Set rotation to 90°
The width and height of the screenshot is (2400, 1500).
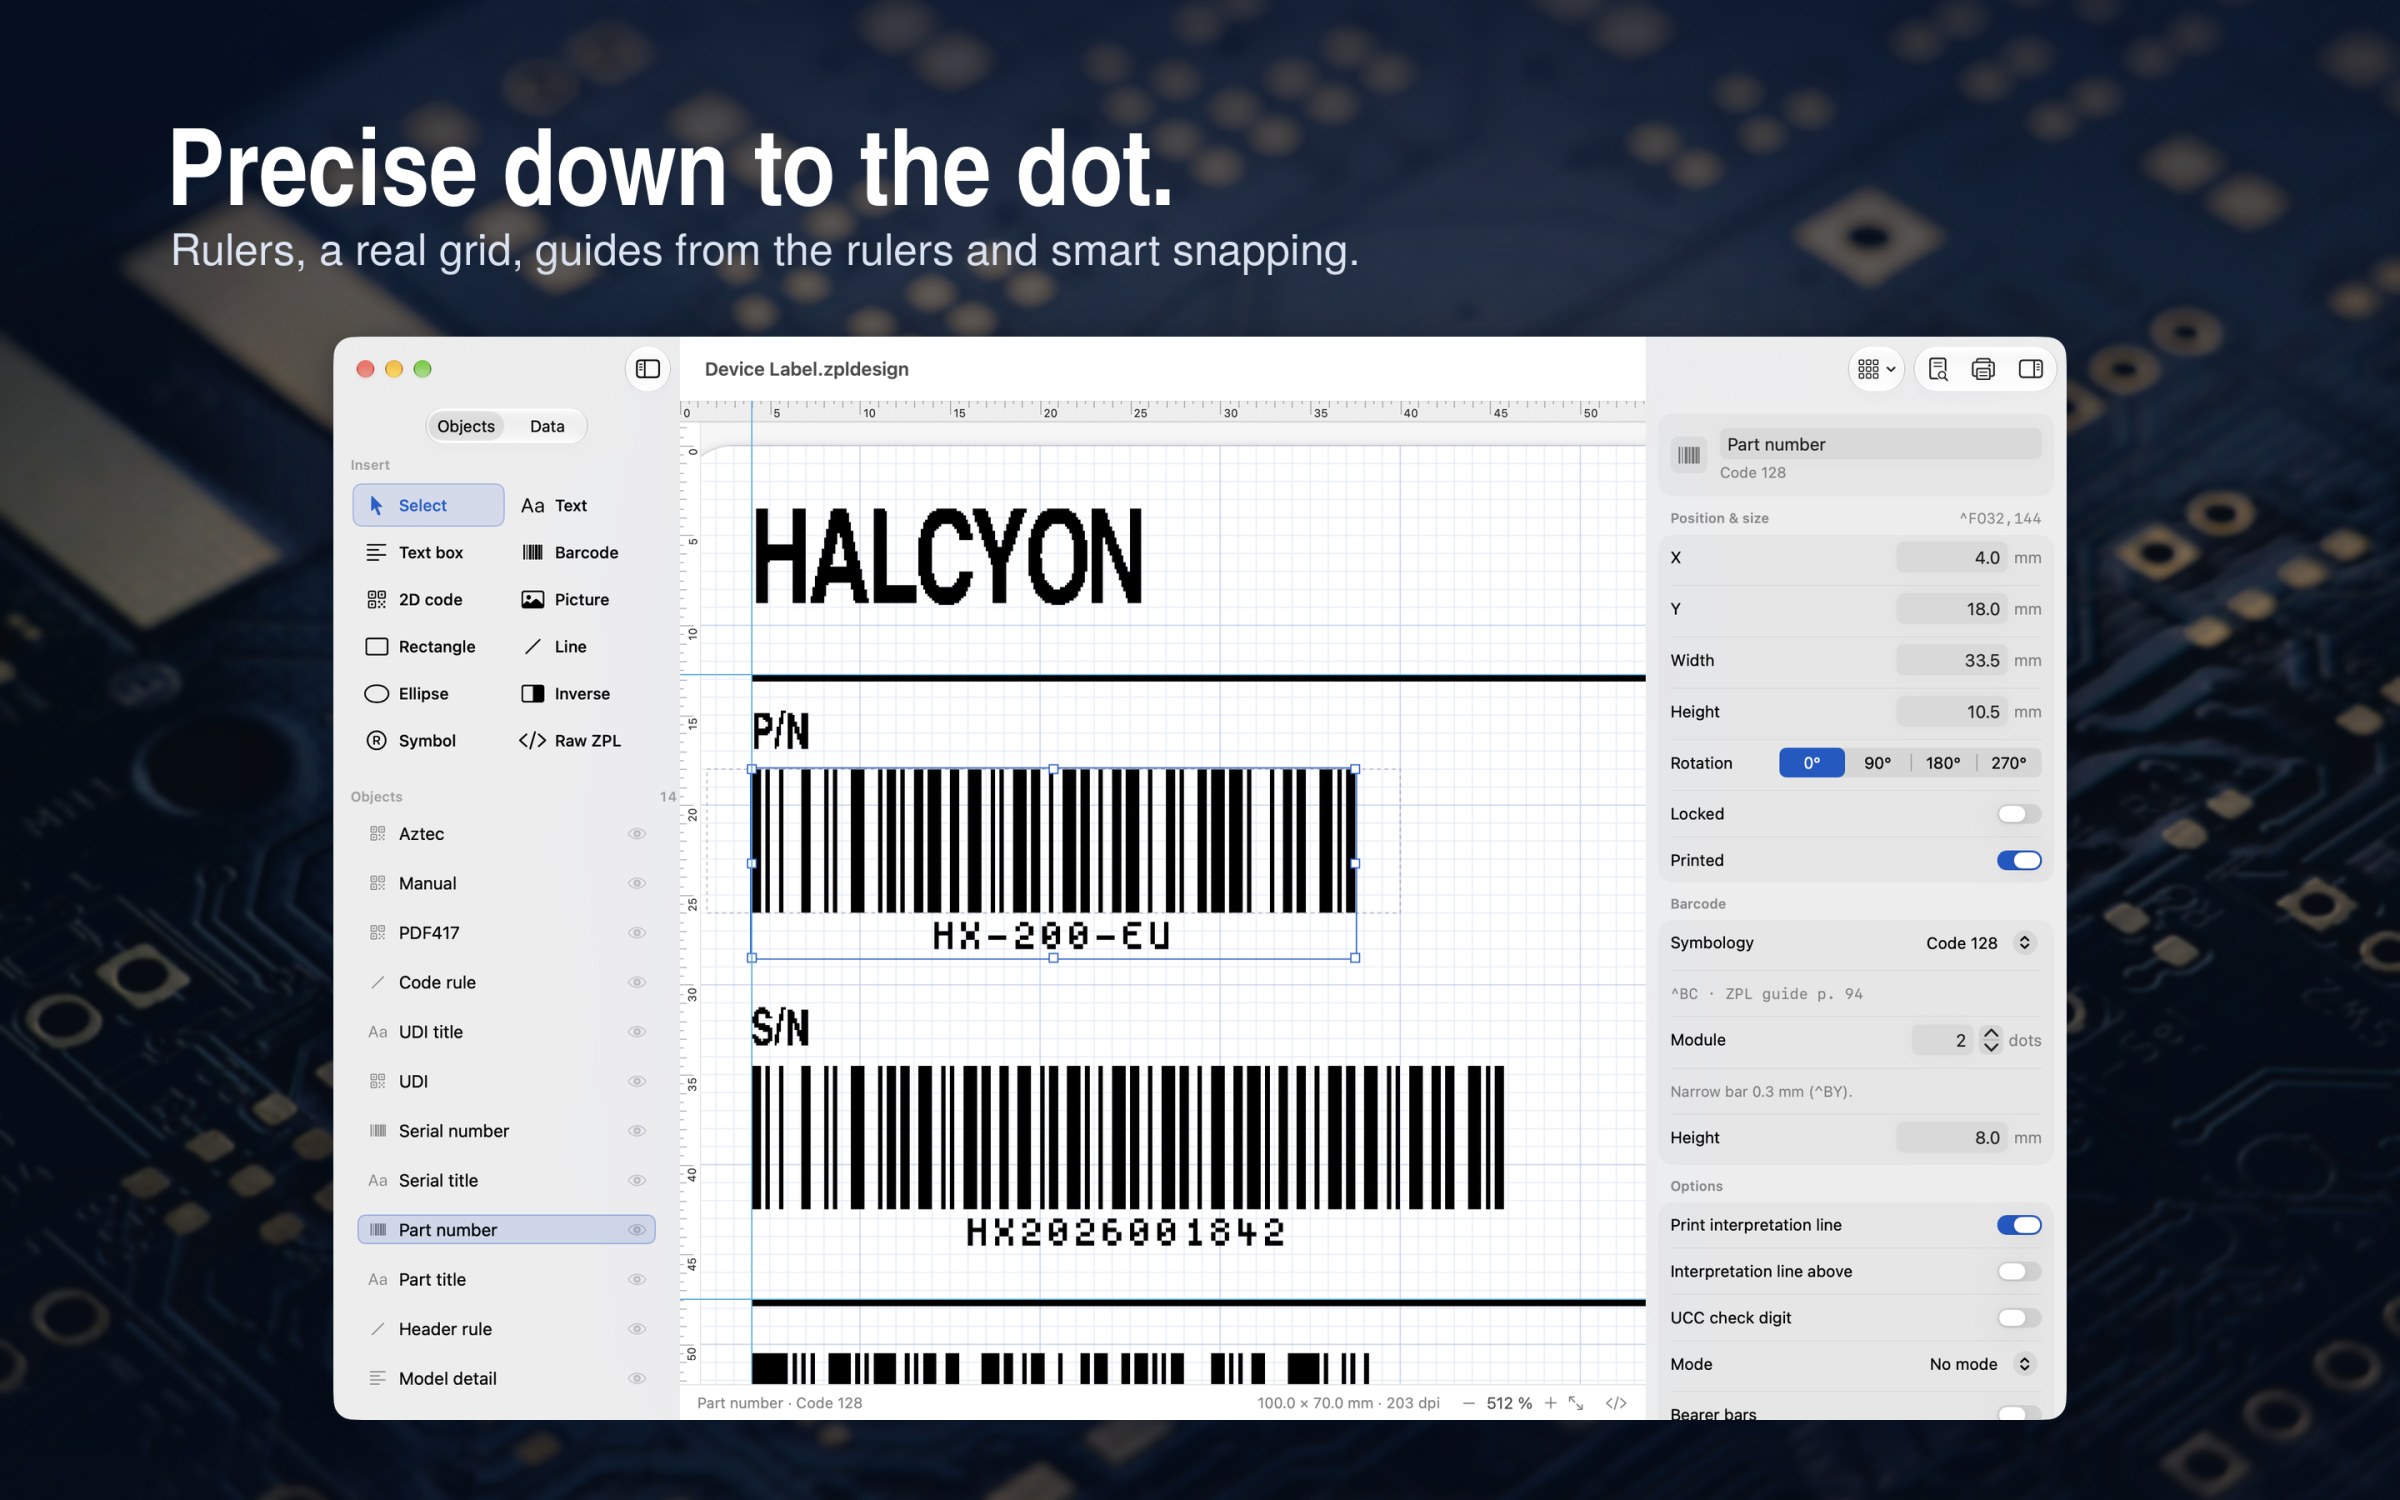tap(1877, 763)
